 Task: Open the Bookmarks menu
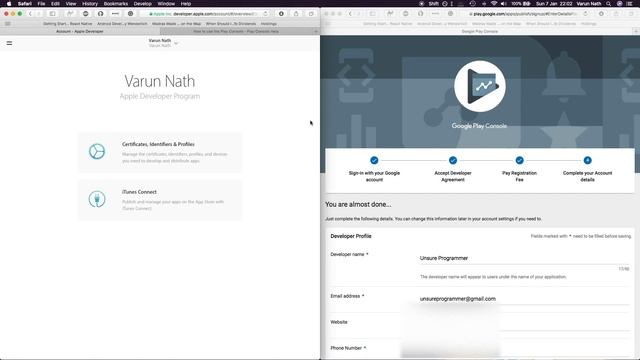click(116, 3)
